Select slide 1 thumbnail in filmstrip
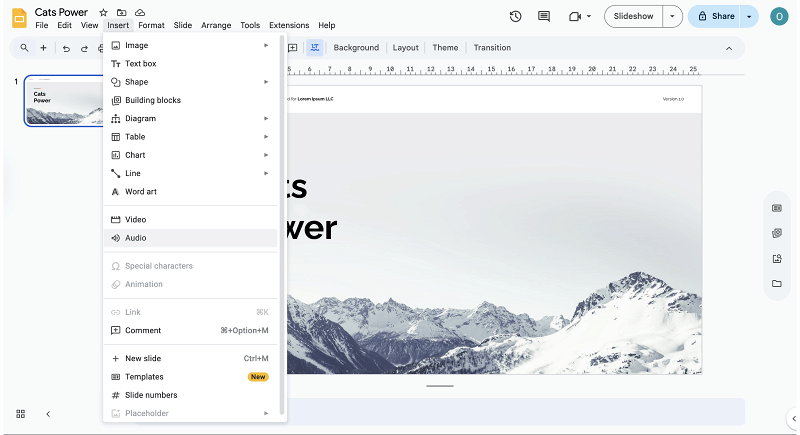This screenshot has height=435, width=800. click(64, 100)
